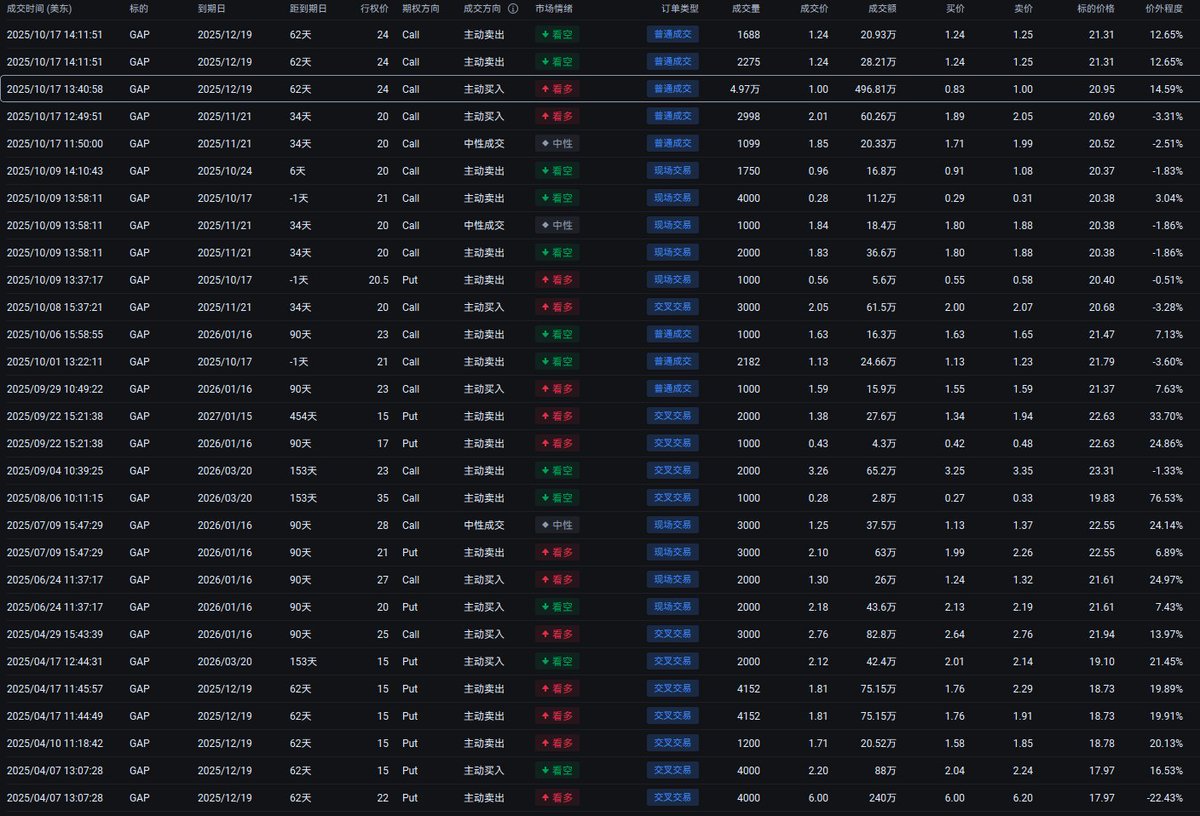Click the info icon beside 成交方向 header
Image resolution: width=1200 pixels, height=816 pixels.
tap(513, 8)
